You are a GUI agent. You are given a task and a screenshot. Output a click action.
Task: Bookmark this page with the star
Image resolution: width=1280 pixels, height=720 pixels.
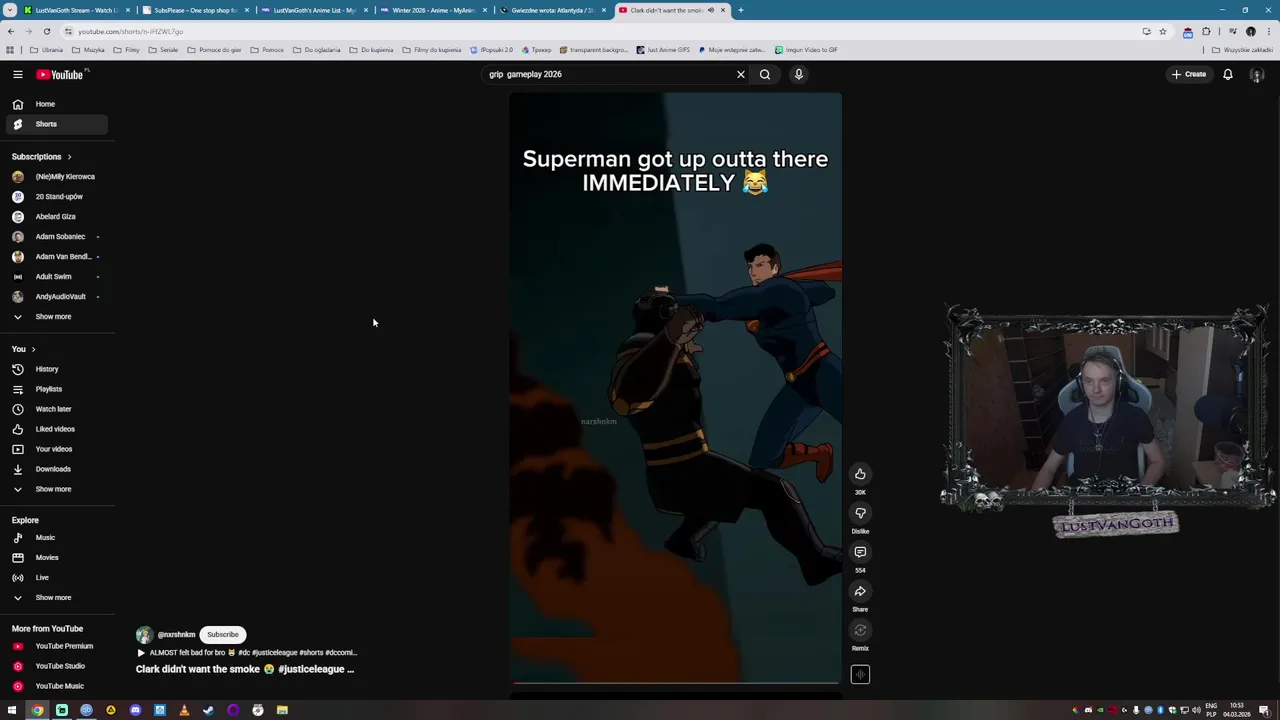pyautogui.click(x=1162, y=31)
